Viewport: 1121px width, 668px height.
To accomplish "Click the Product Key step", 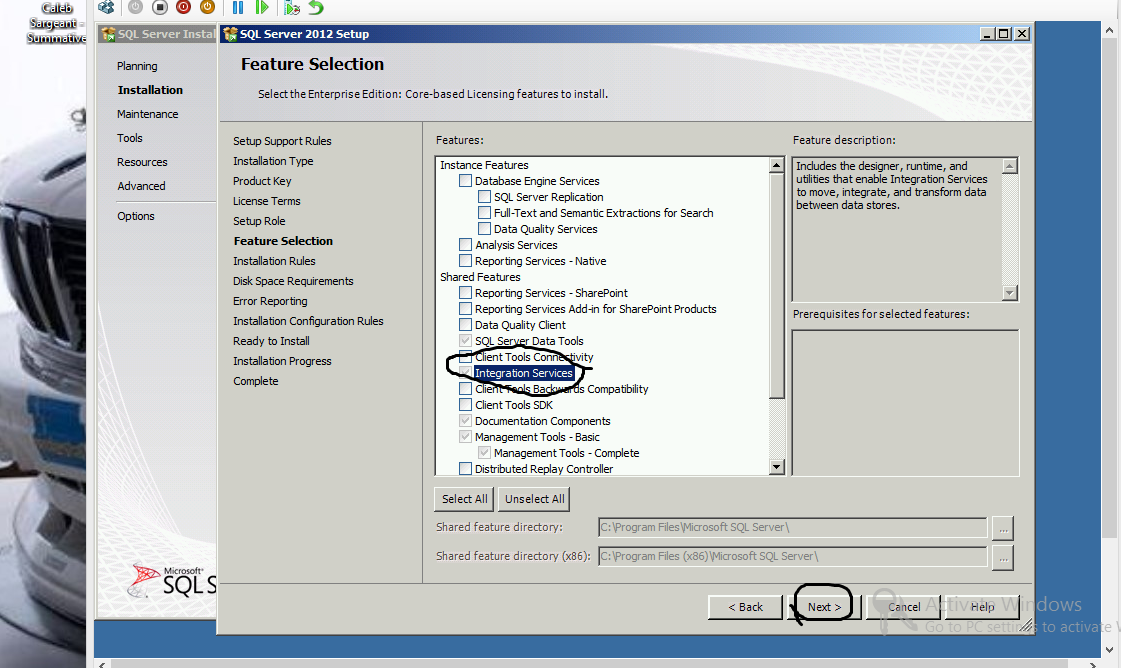I will pos(262,181).
